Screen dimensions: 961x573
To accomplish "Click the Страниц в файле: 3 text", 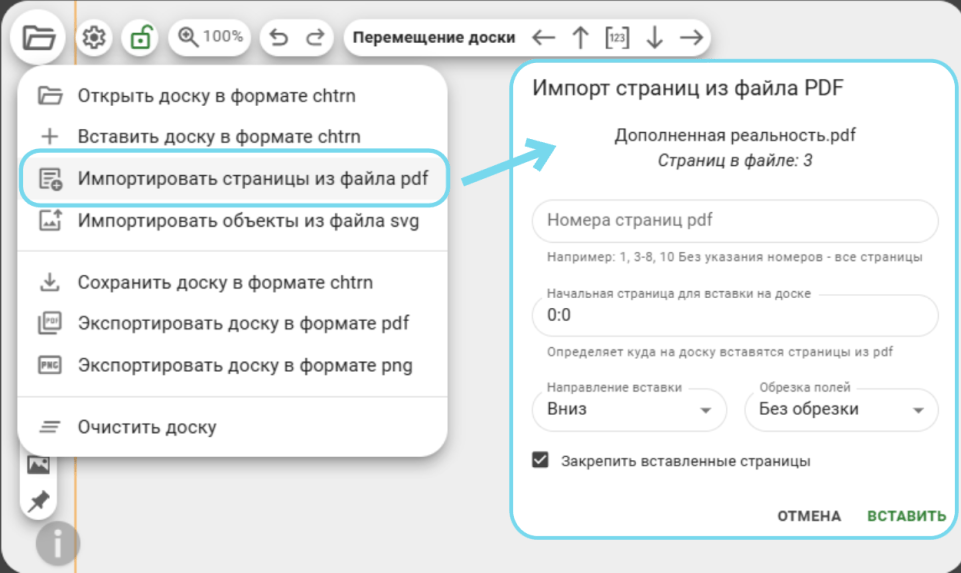I will (735, 161).
